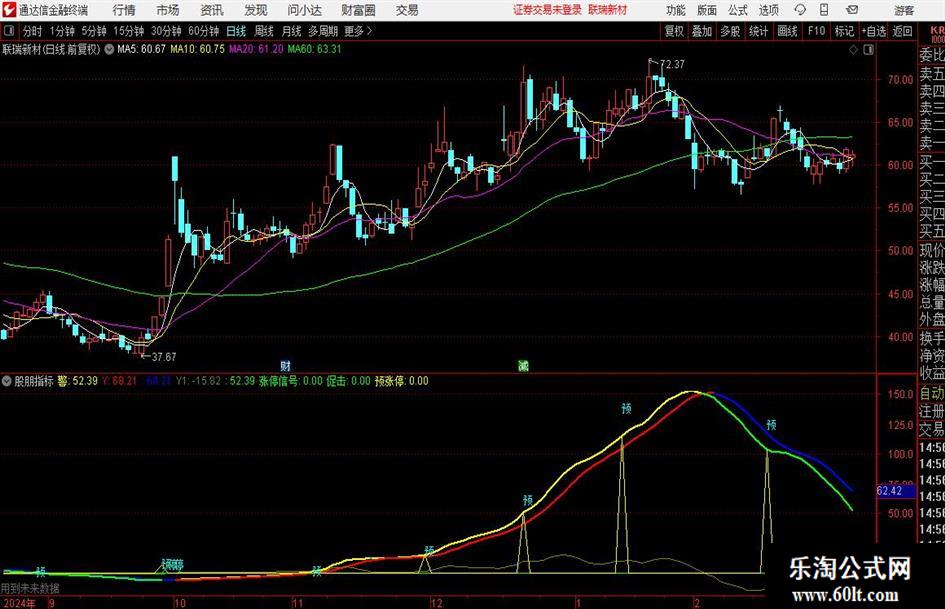Click the MA10: 60.75 label
Viewport: 945px width, 609px height.
pos(197,49)
